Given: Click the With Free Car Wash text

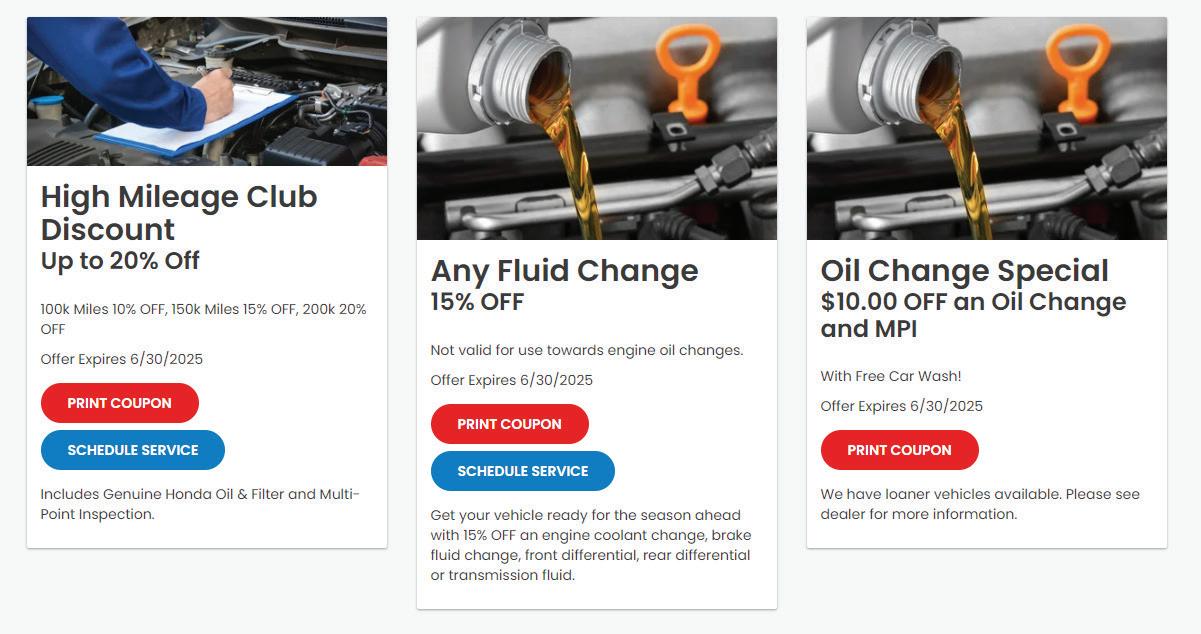Looking at the screenshot, I should [x=891, y=376].
